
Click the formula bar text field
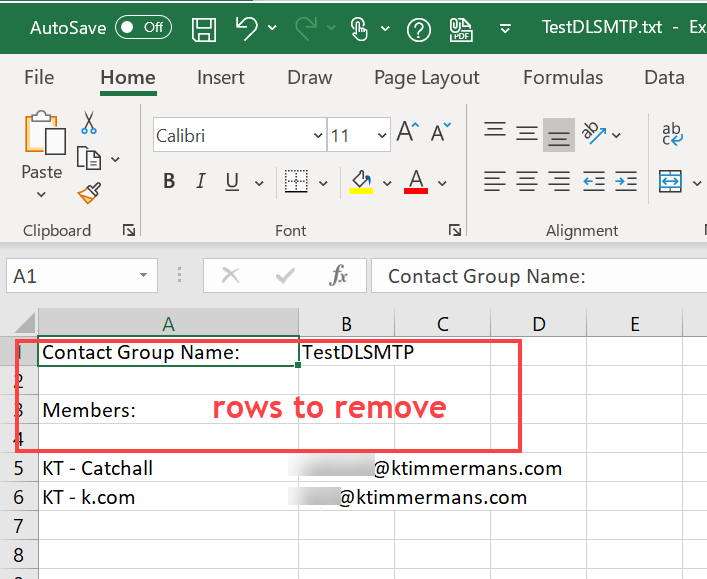tap(539, 276)
